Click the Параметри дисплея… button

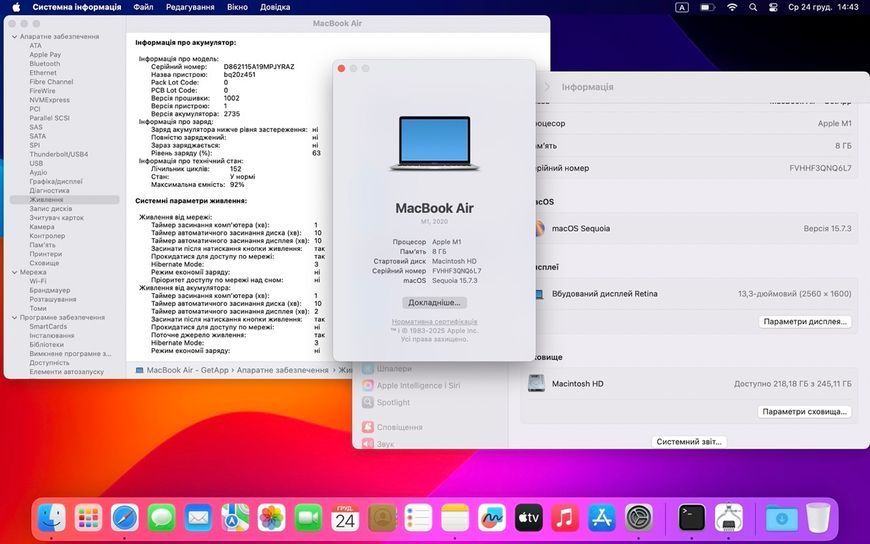pos(805,321)
